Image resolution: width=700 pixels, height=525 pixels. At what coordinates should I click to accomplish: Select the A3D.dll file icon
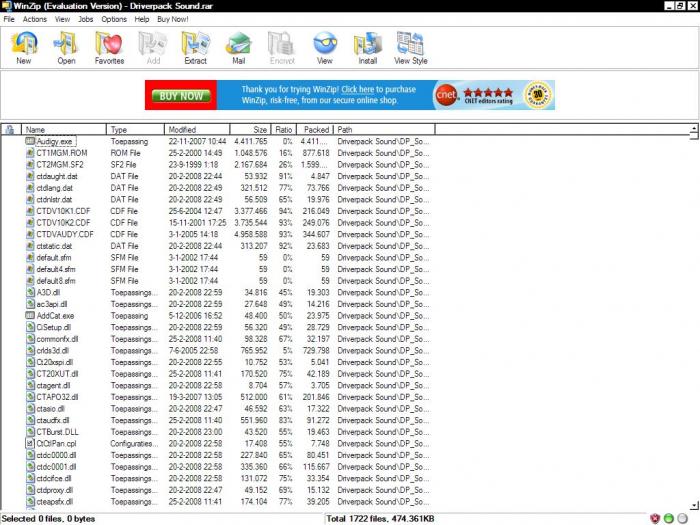coord(30,292)
